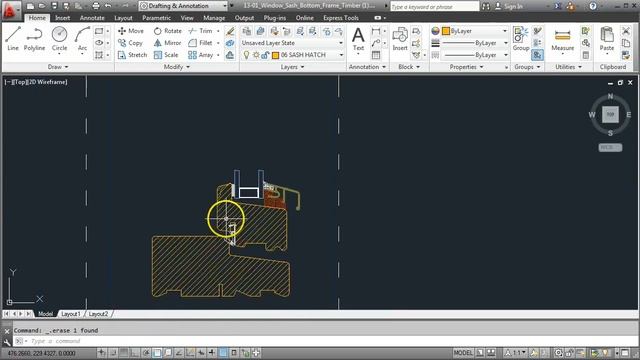This screenshot has height=360, width=640.
Task: Expand the Properties panel
Action: click(x=466, y=67)
